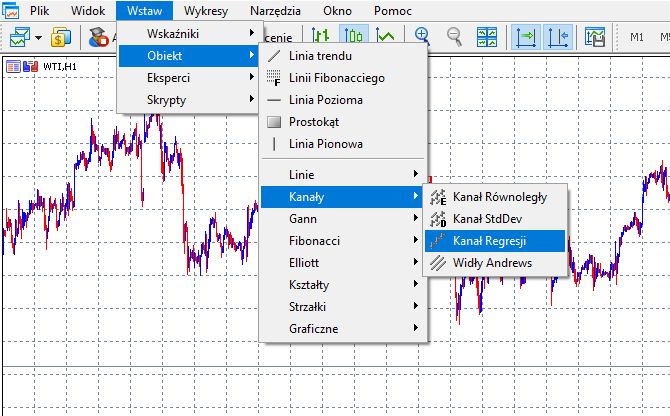Open the Widok menu
The height and width of the screenshot is (416, 670).
pyautogui.click(x=88, y=11)
